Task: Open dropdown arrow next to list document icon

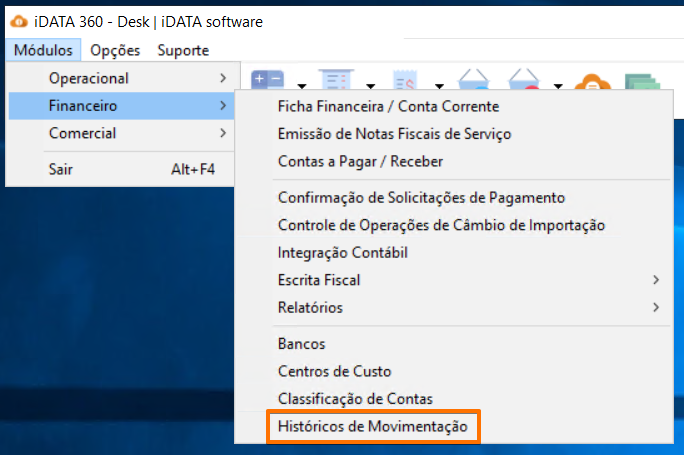Action: tap(371, 86)
